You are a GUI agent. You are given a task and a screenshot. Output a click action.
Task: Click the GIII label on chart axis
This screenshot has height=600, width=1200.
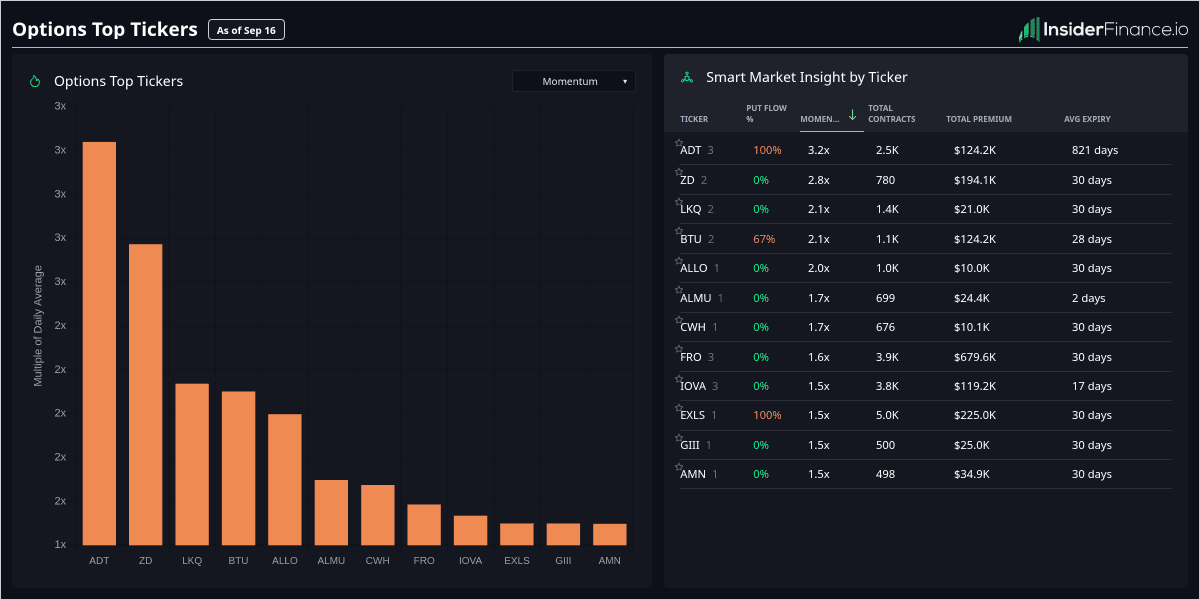[x=563, y=561]
